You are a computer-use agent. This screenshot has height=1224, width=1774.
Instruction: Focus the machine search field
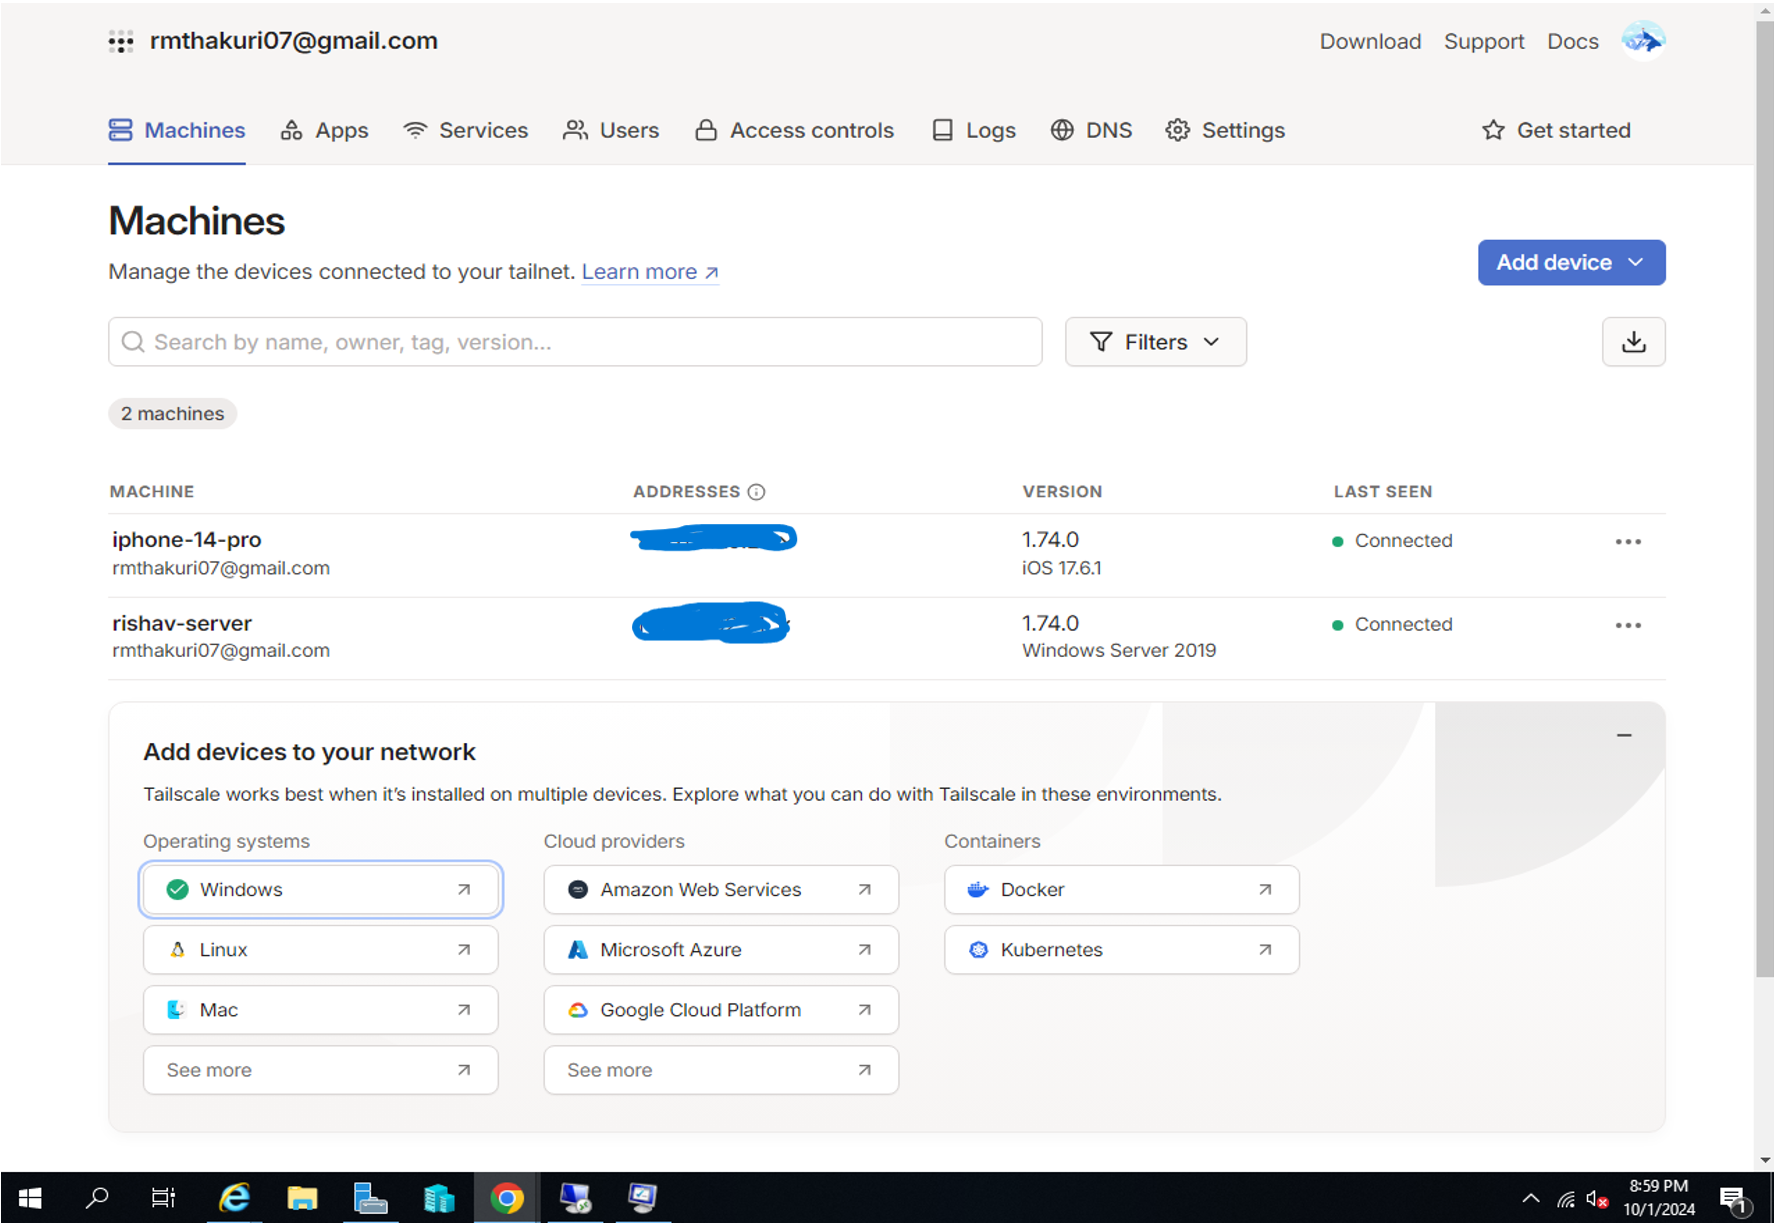(575, 342)
